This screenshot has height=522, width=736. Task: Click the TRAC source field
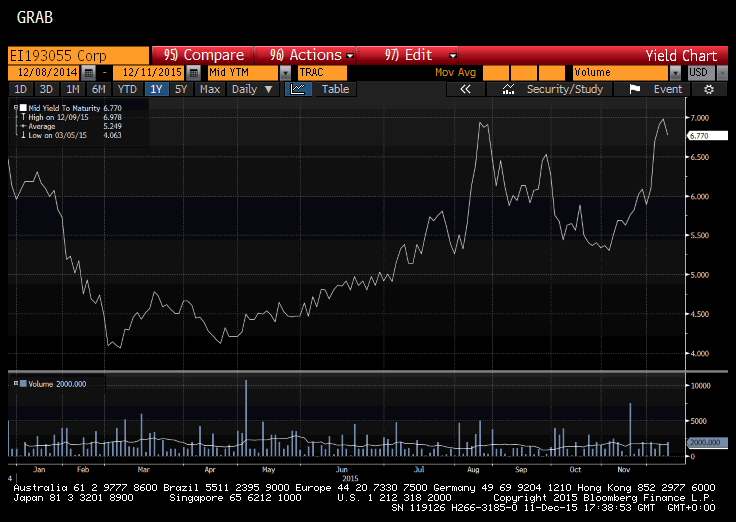[322, 73]
